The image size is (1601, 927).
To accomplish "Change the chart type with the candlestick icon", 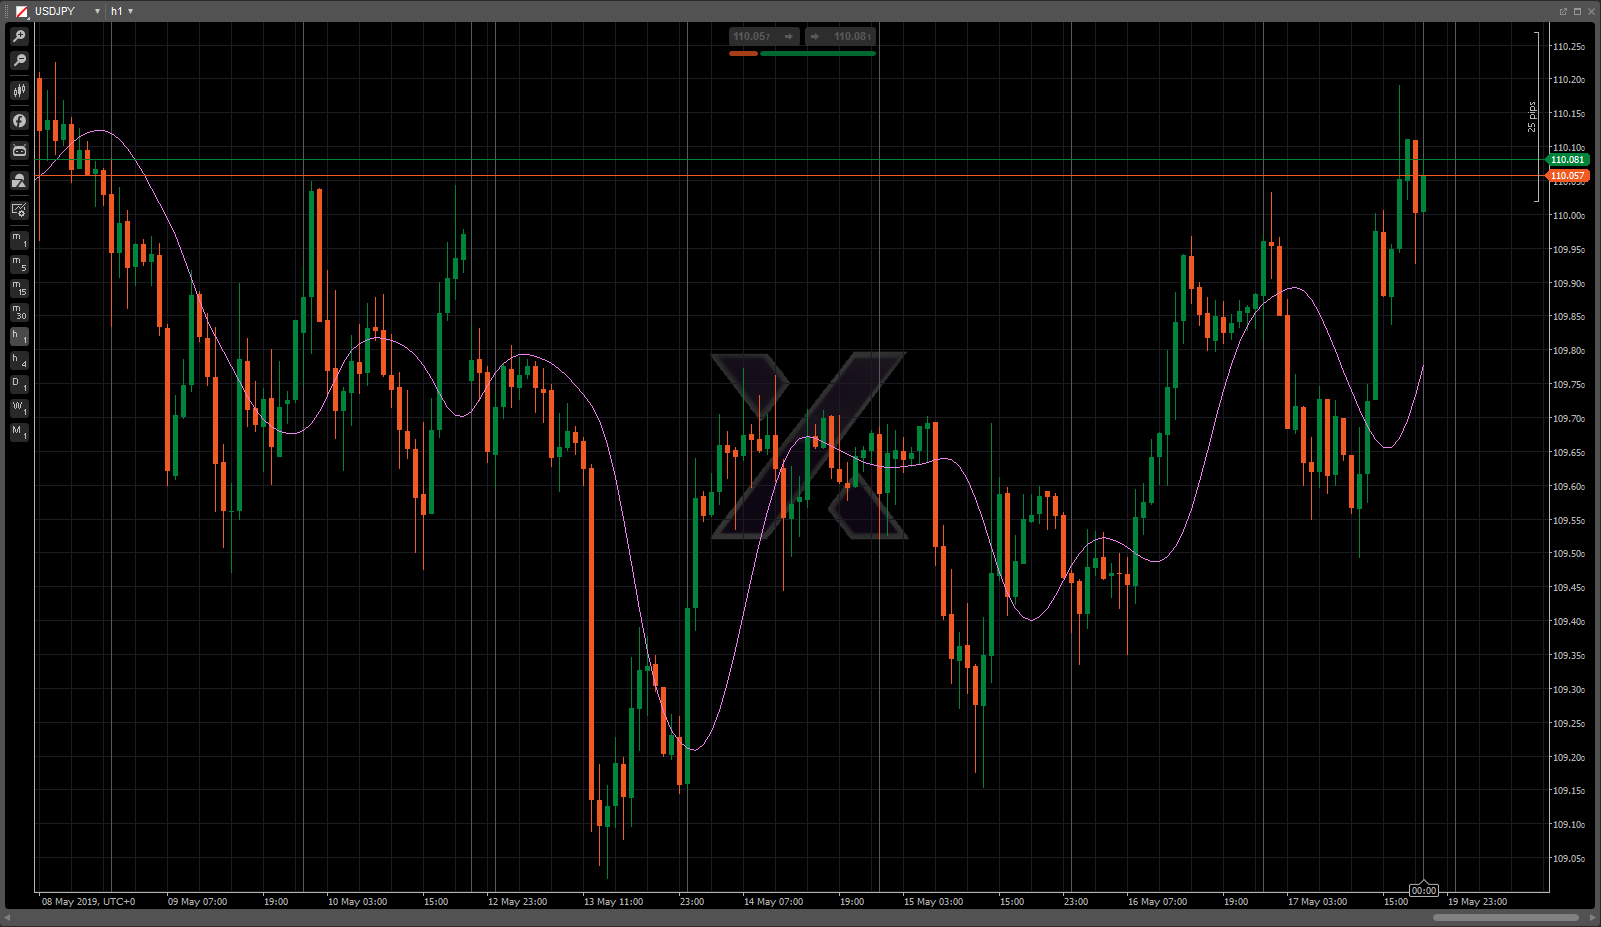I will 19,90.
